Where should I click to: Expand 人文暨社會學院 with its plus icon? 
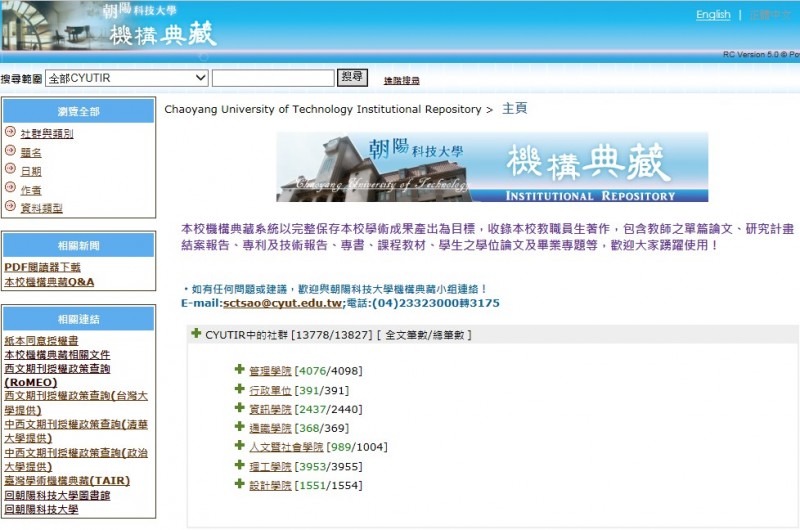pos(239,445)
